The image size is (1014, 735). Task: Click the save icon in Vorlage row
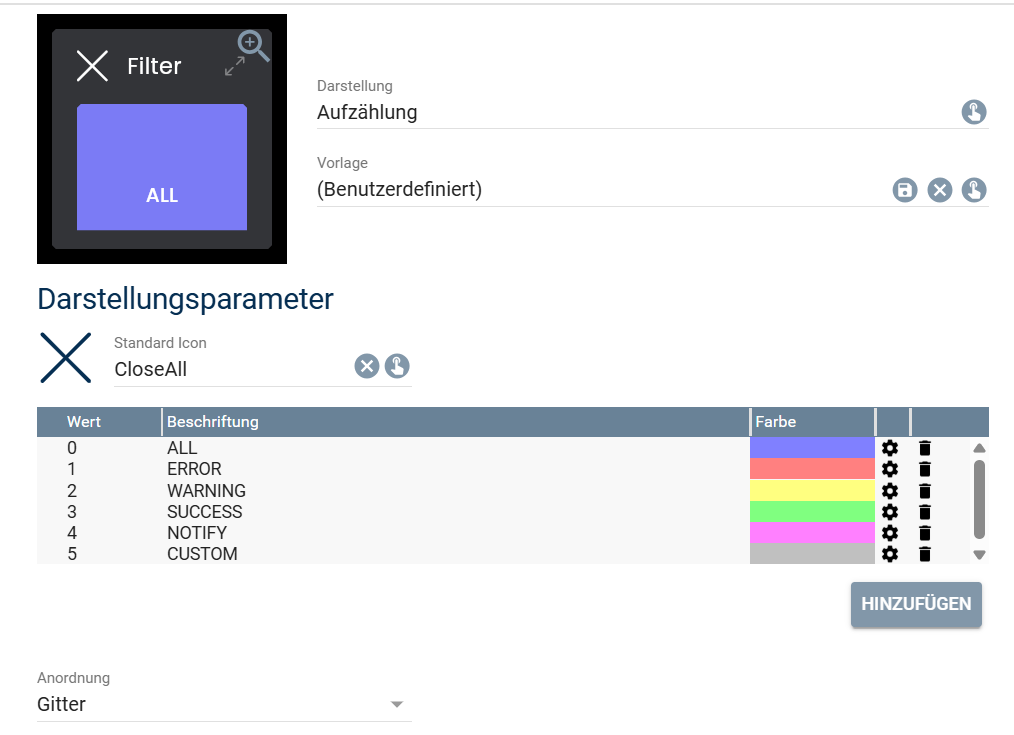coord(905,190)
